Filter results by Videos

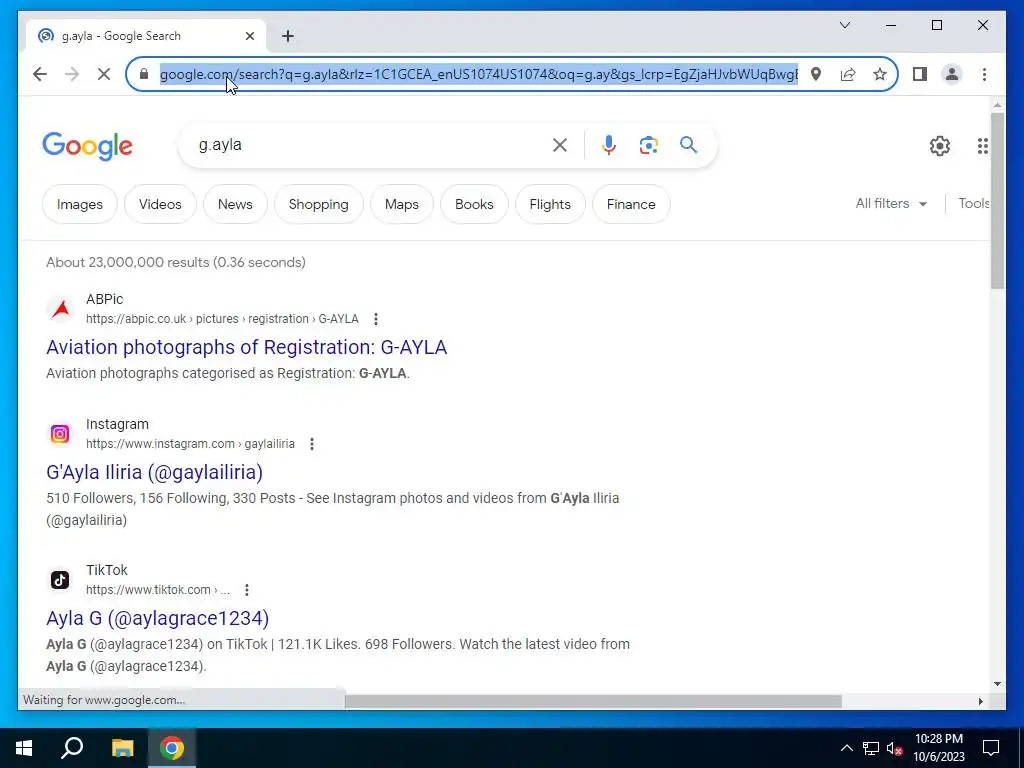[160, 204]
